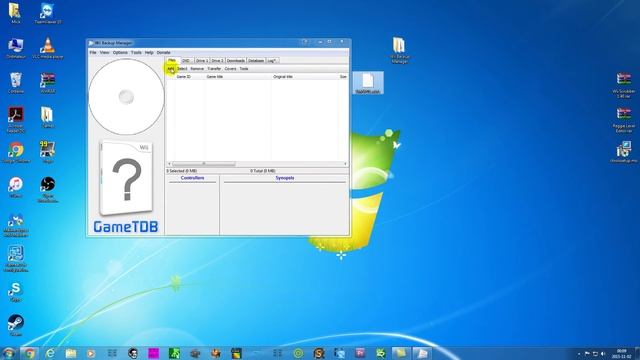The height and width of the screenshot is (360, 640).
Task: Open the Options menu
Action: pos(120,53)
